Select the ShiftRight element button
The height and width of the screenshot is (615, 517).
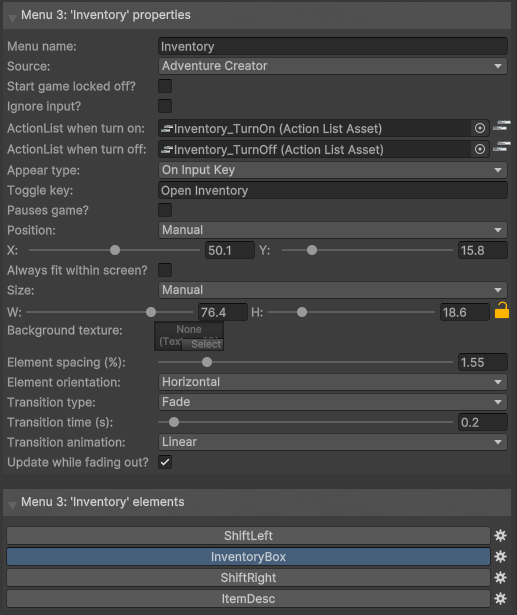tap(248, 578)
